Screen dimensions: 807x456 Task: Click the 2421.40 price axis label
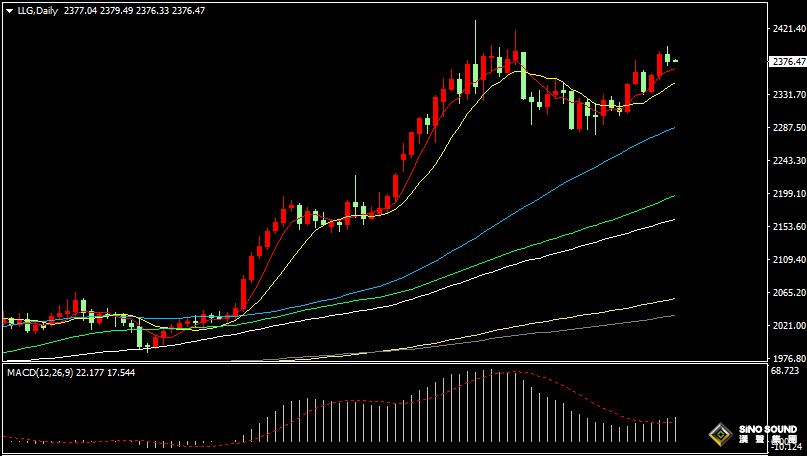[x=787, y=30]
